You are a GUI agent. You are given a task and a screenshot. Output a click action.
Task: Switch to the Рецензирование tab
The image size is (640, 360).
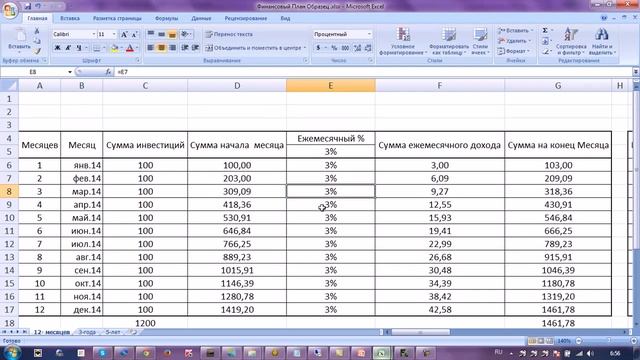coord(246,18)
